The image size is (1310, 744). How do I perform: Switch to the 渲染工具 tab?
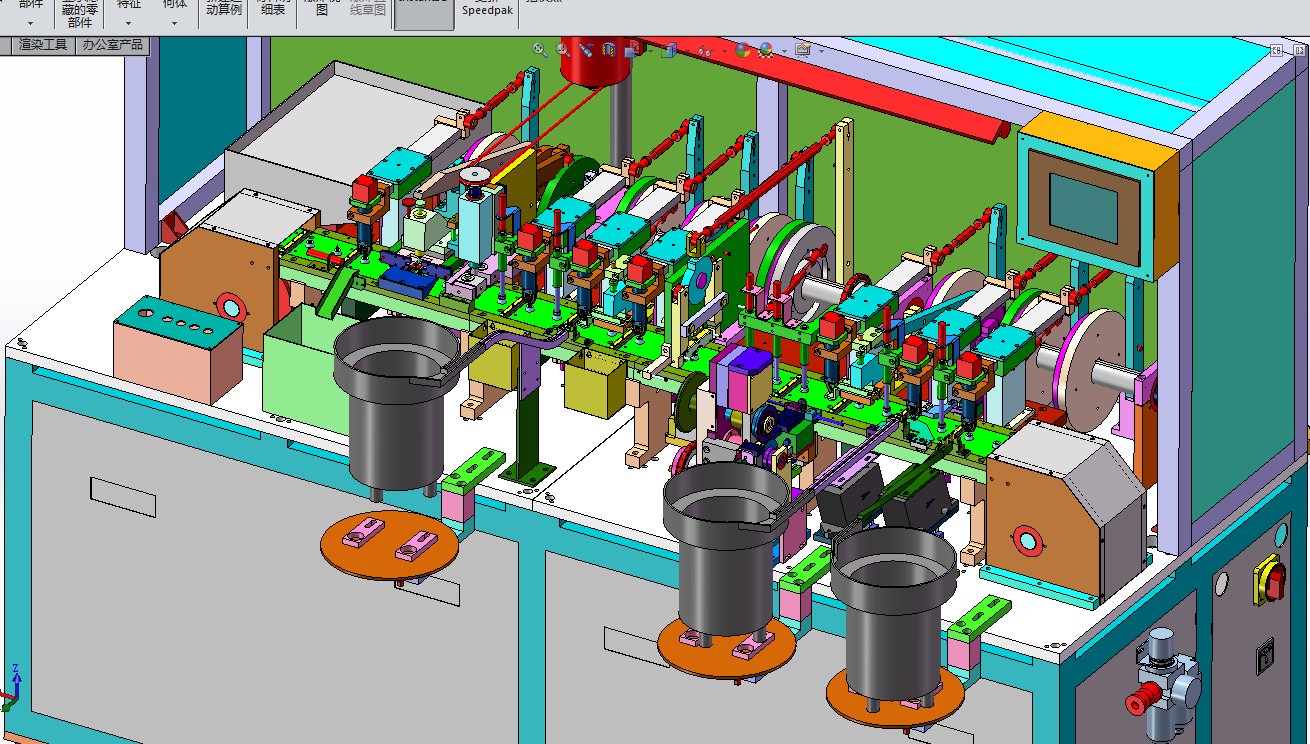pyautogui.click(x=43, y=45)
